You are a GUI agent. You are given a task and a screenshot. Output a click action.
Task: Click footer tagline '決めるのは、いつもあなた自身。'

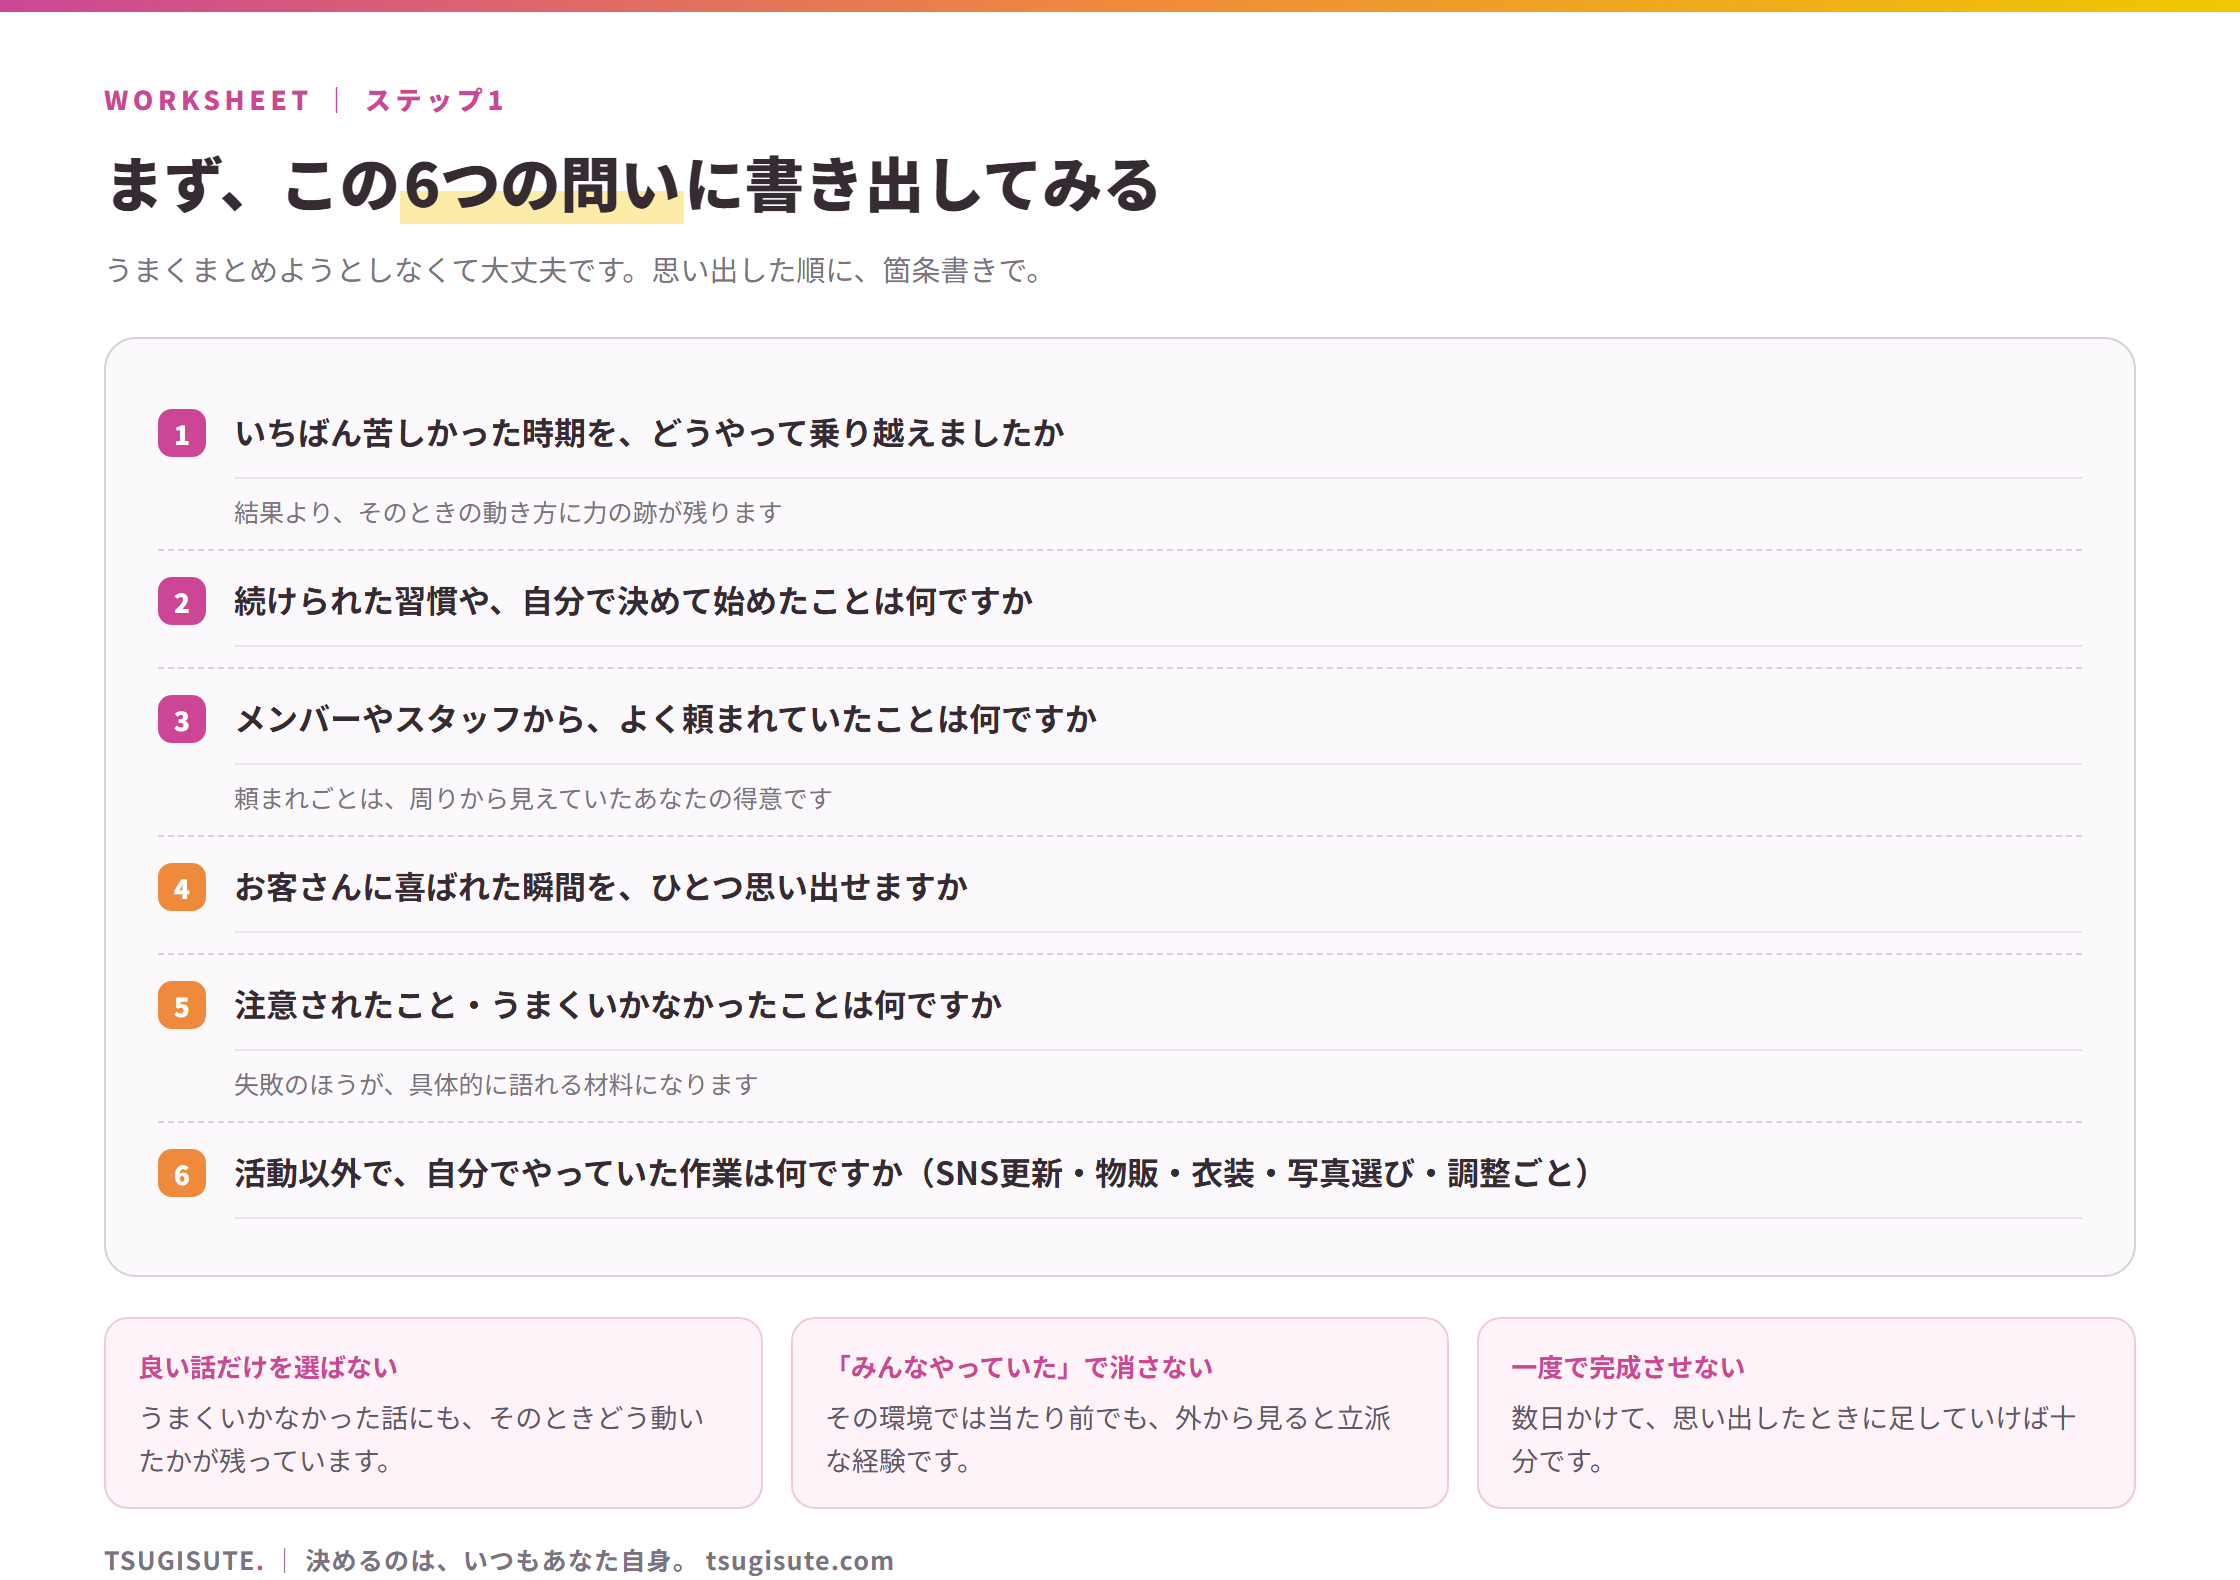pyautogui.click(x=497, y=1560)
